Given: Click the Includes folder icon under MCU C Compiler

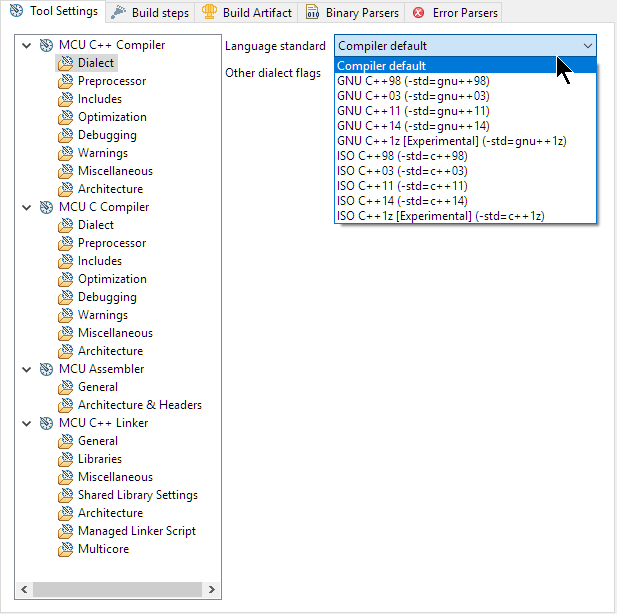Looking at the screenshot, I should pyautogui.click(x=65, y=261).
